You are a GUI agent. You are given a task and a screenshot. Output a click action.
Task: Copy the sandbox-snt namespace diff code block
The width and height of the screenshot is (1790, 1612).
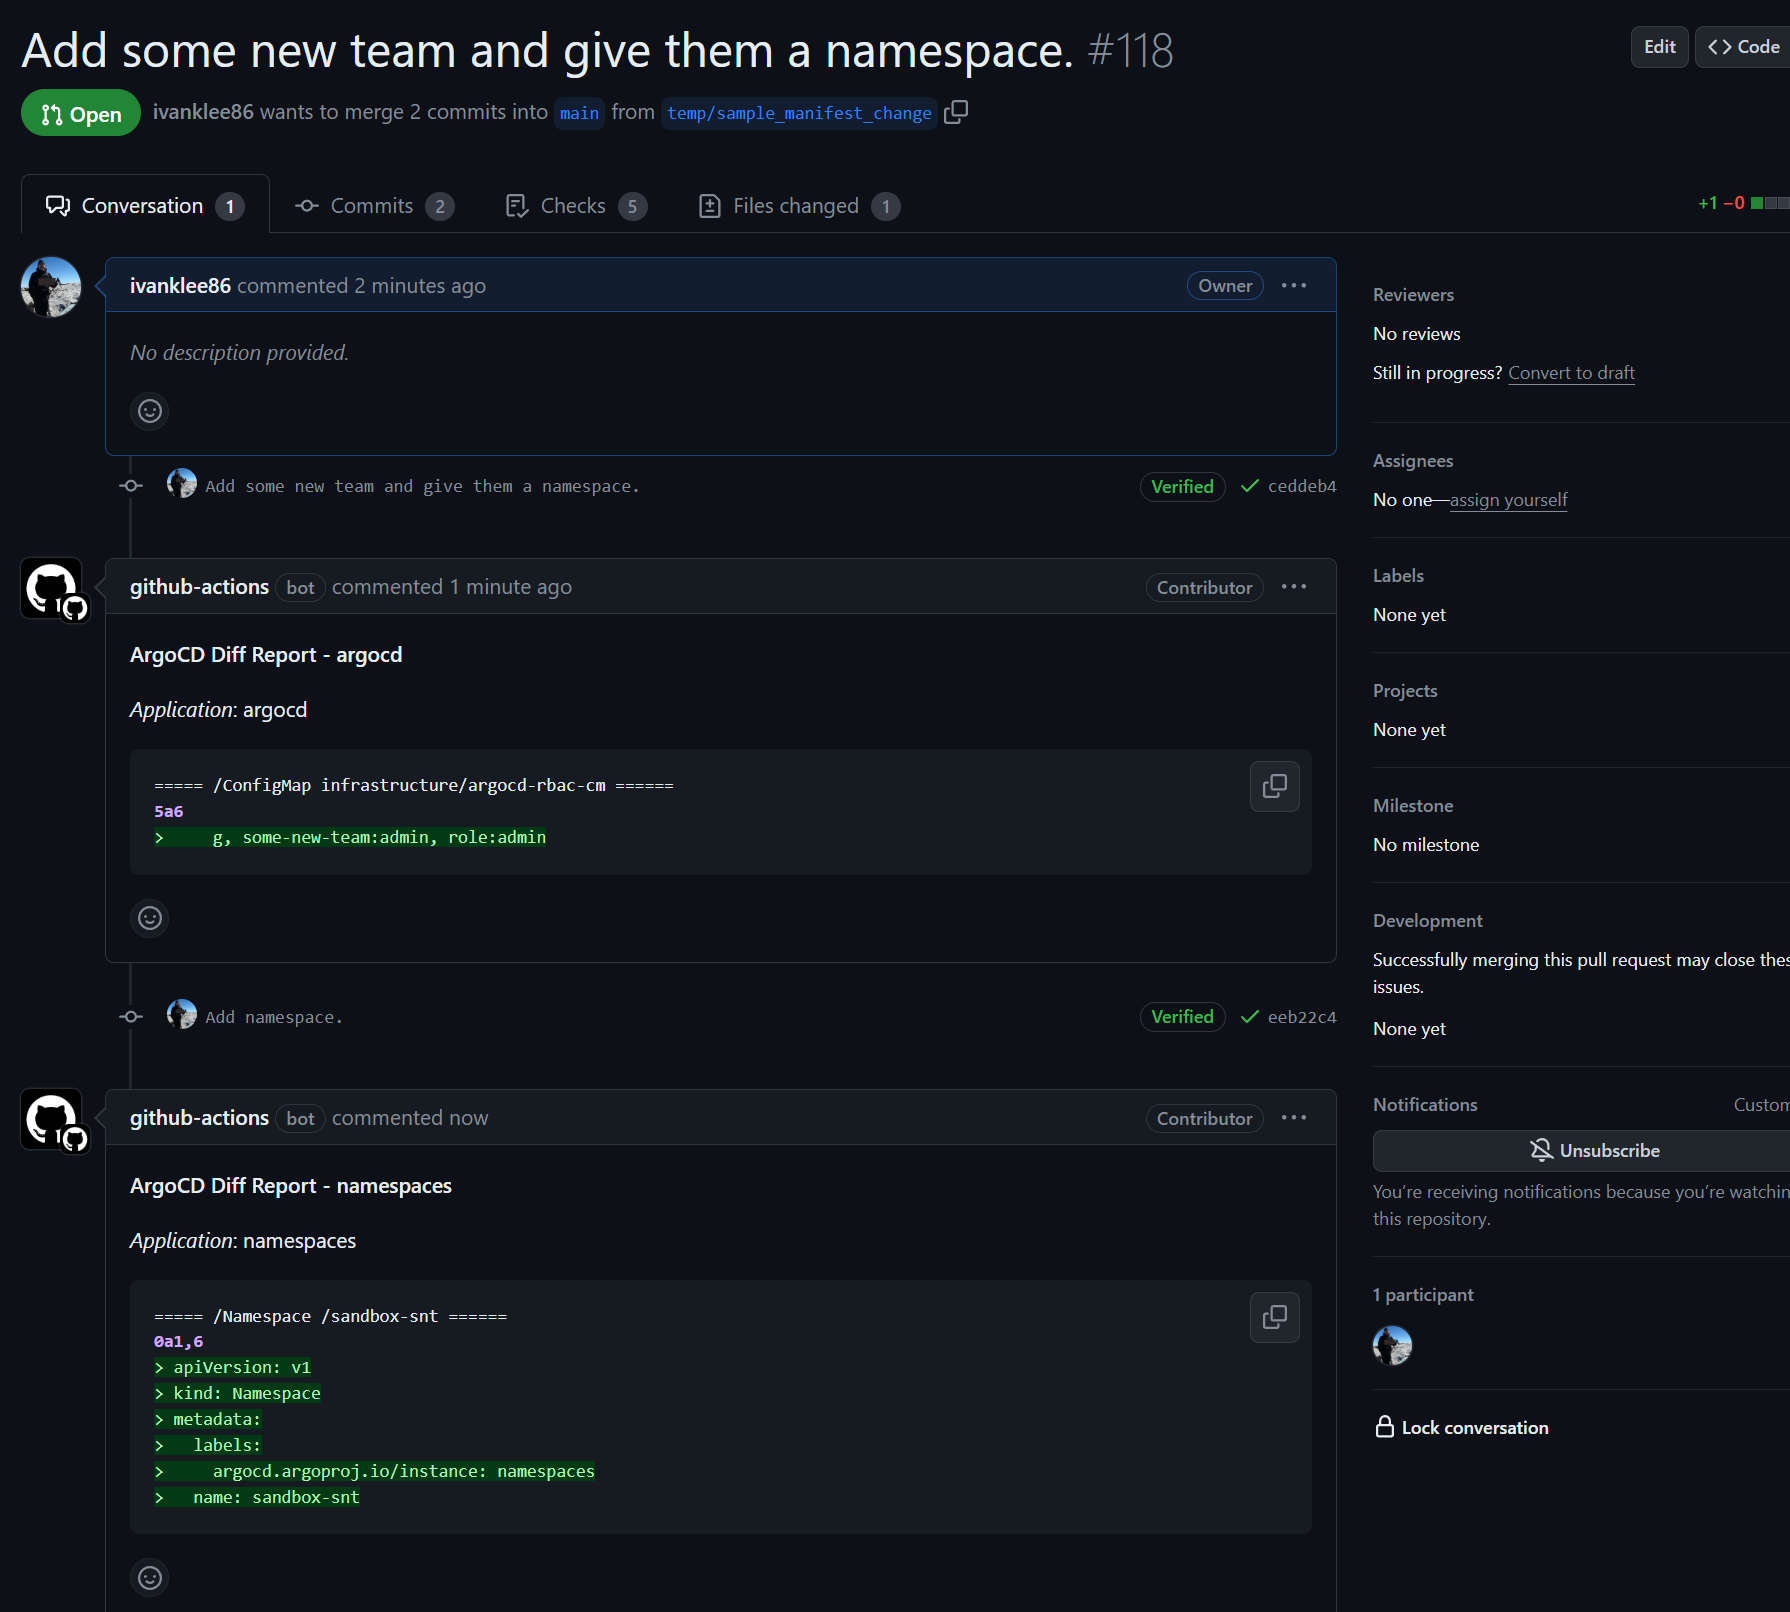click(1274, 1317)
